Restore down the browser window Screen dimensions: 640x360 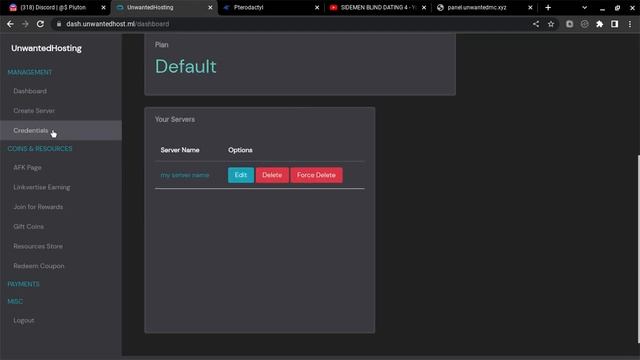point(618,7)
